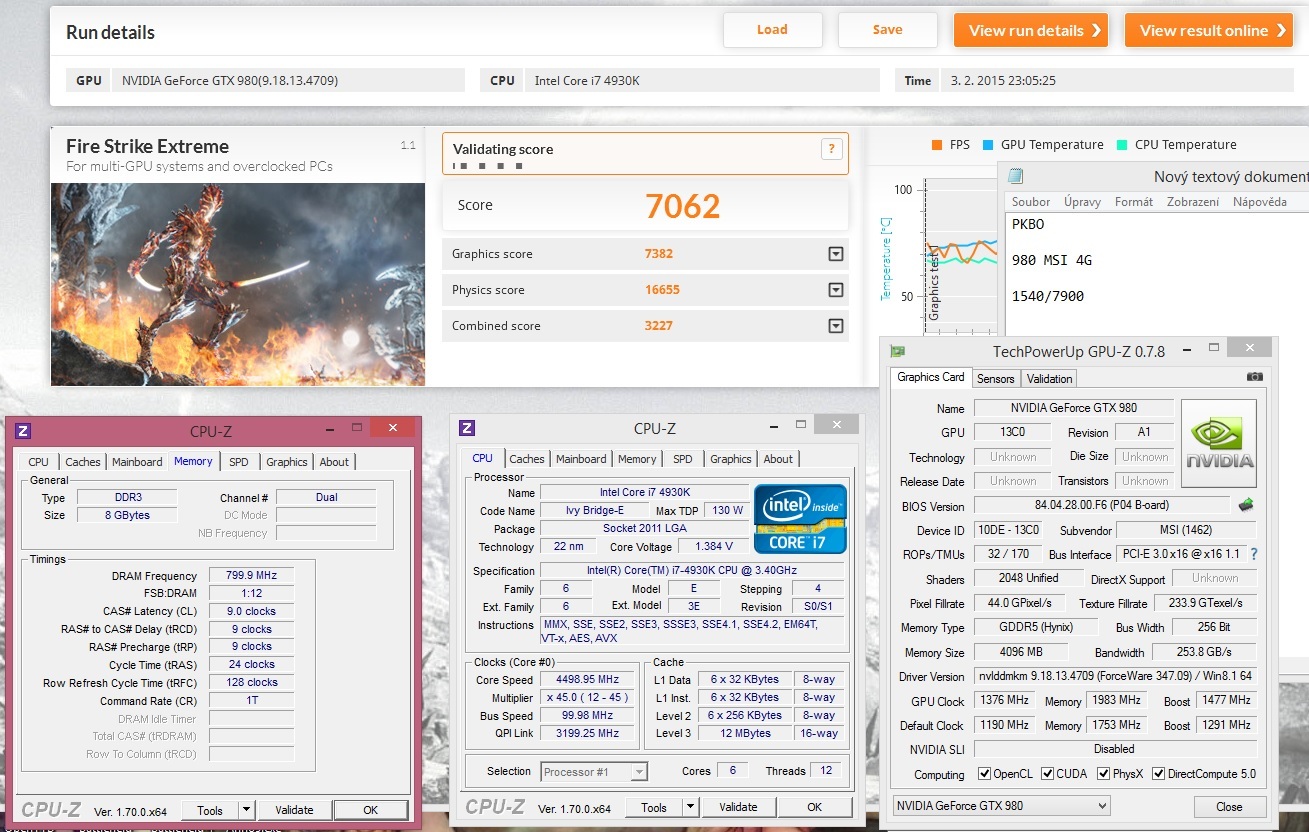
Task: Open the Zobrazení menu in the text document
Action: [1191, 202]
